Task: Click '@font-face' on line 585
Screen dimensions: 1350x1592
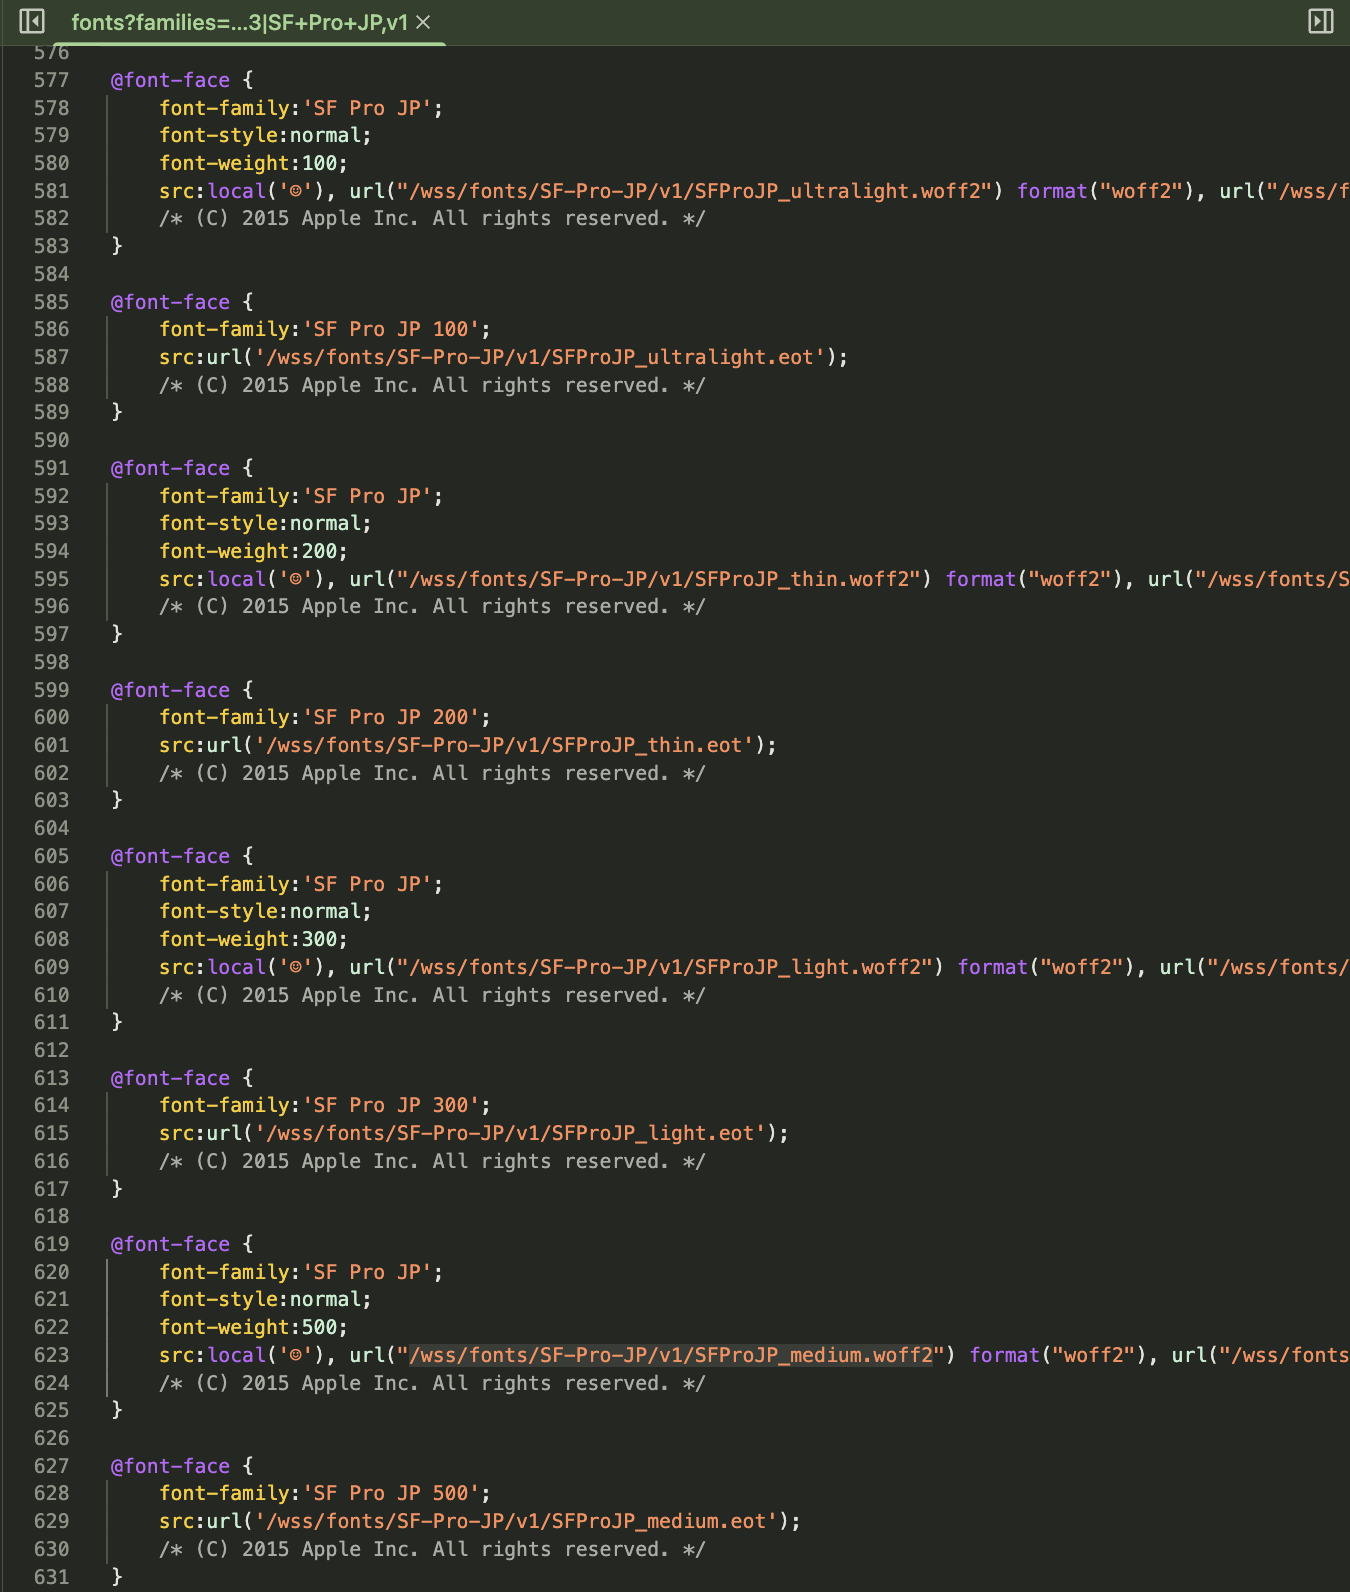Action: [170, 302]
